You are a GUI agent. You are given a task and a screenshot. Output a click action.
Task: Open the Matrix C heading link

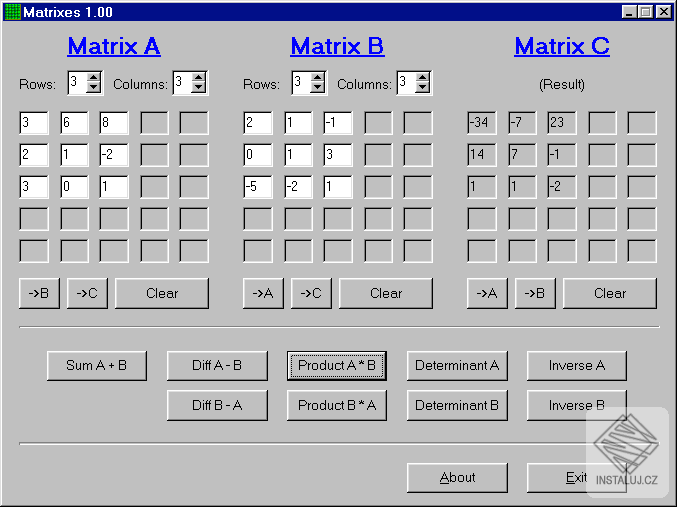click(x=562, y=46)
